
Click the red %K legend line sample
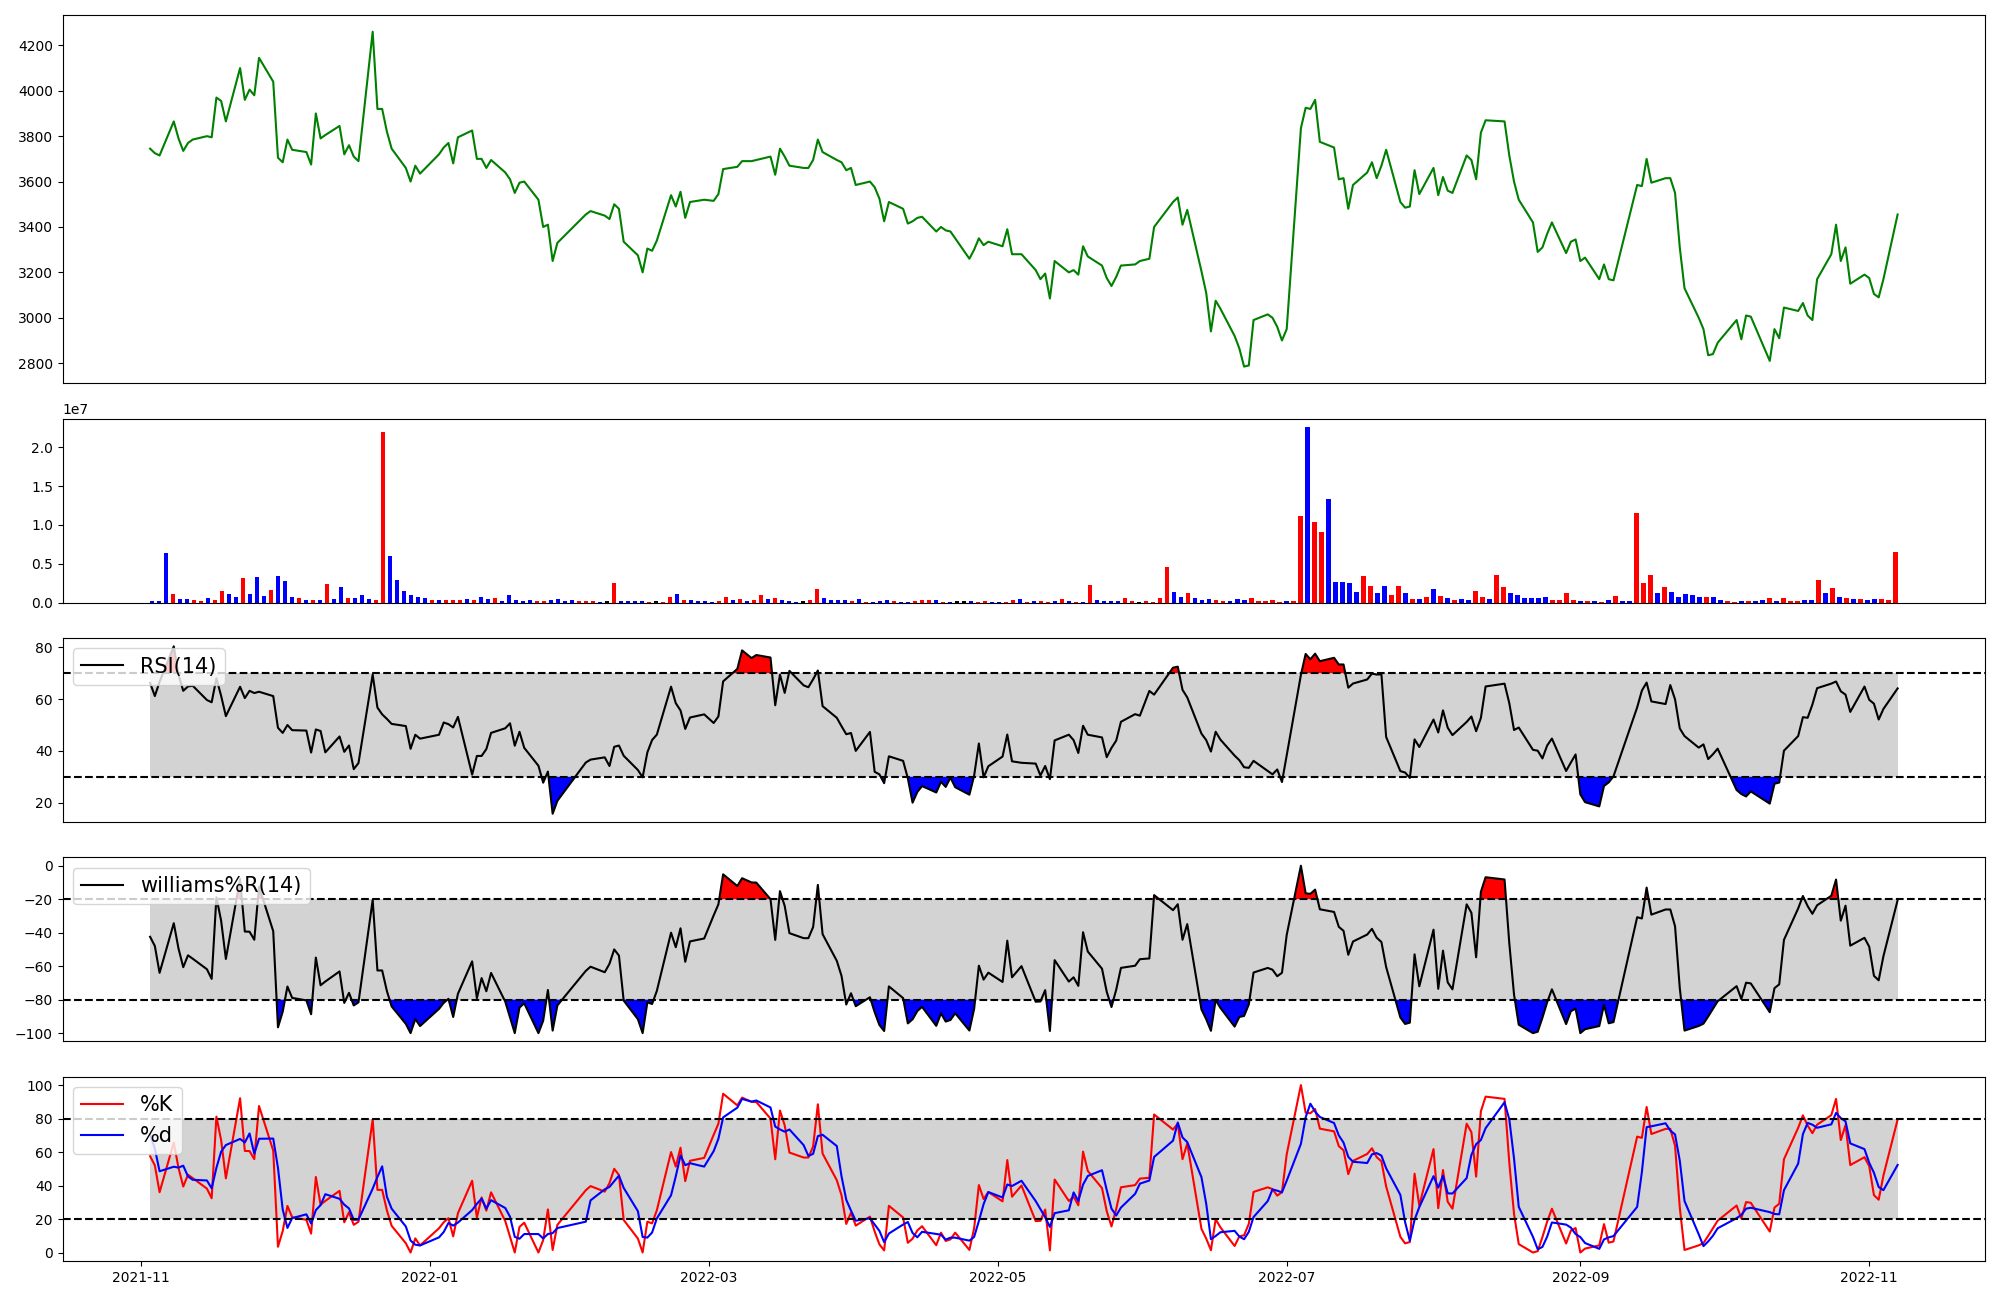pyautogui.click(x=103, y=1104)
